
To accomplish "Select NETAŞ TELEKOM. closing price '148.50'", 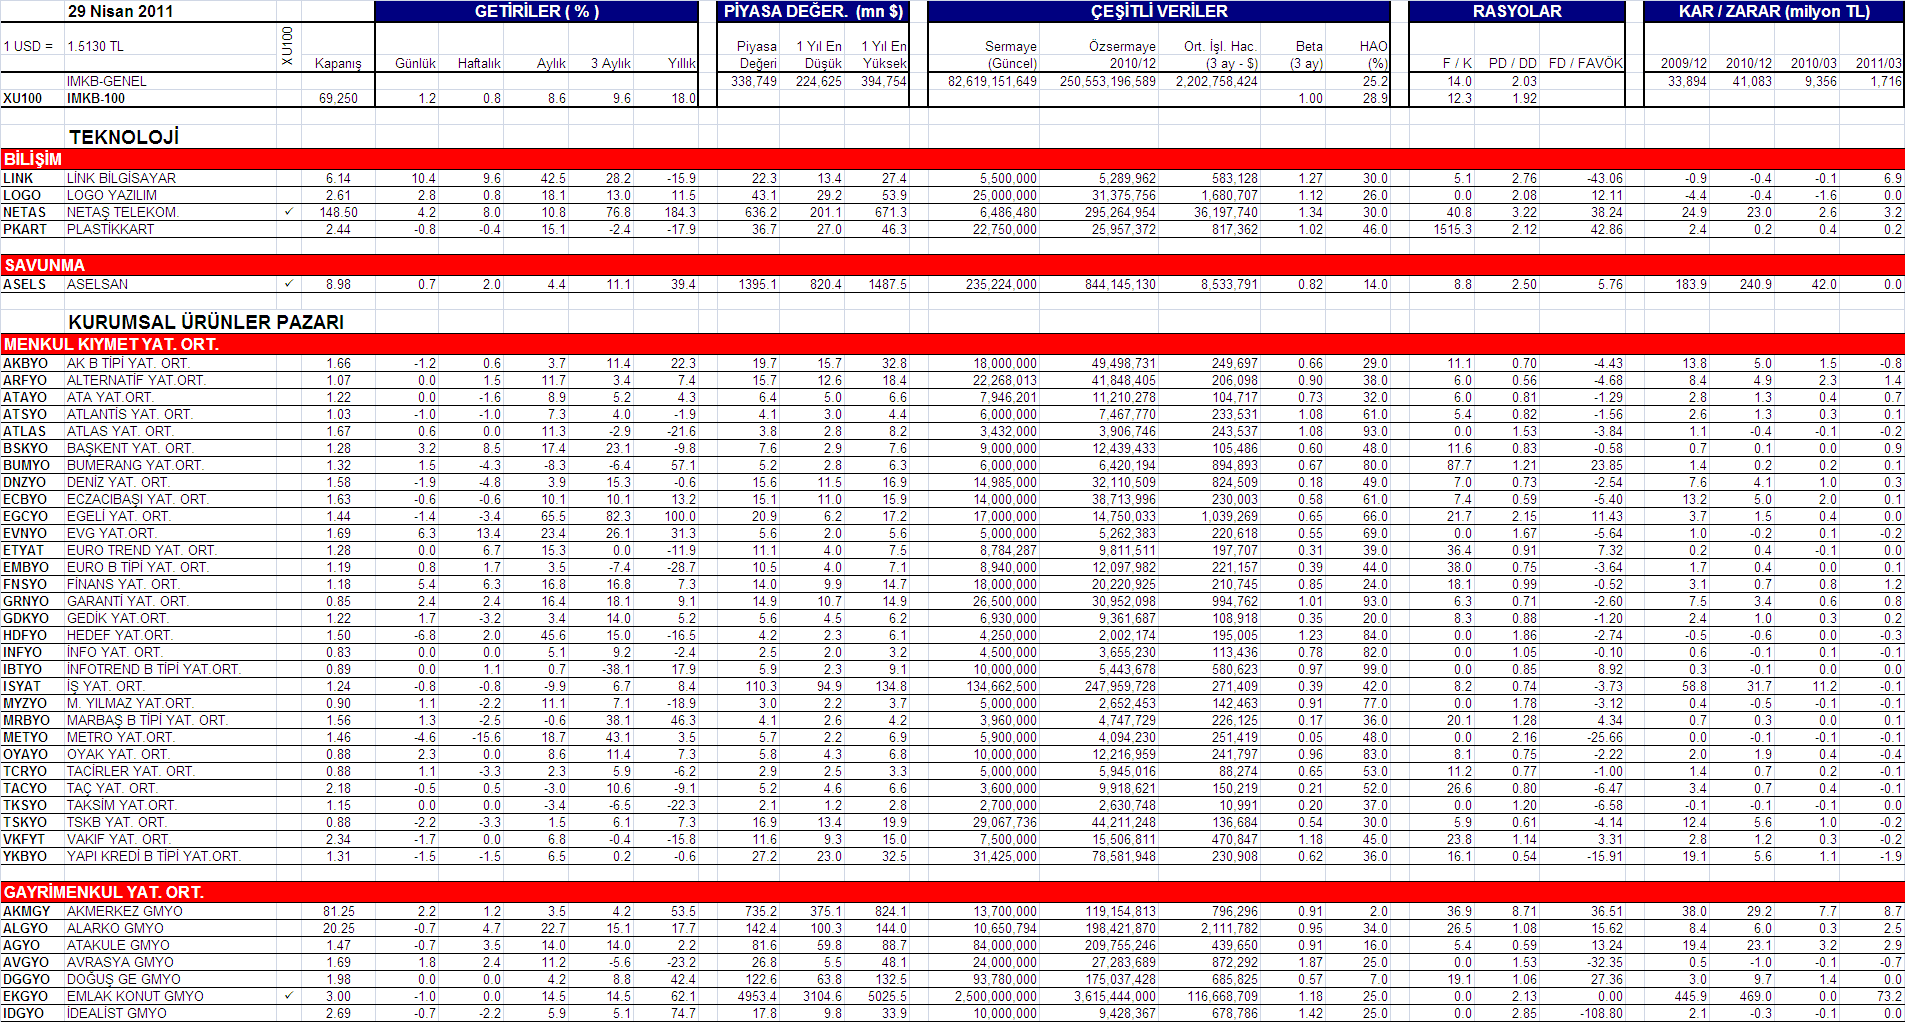I will tap(339, 212).
